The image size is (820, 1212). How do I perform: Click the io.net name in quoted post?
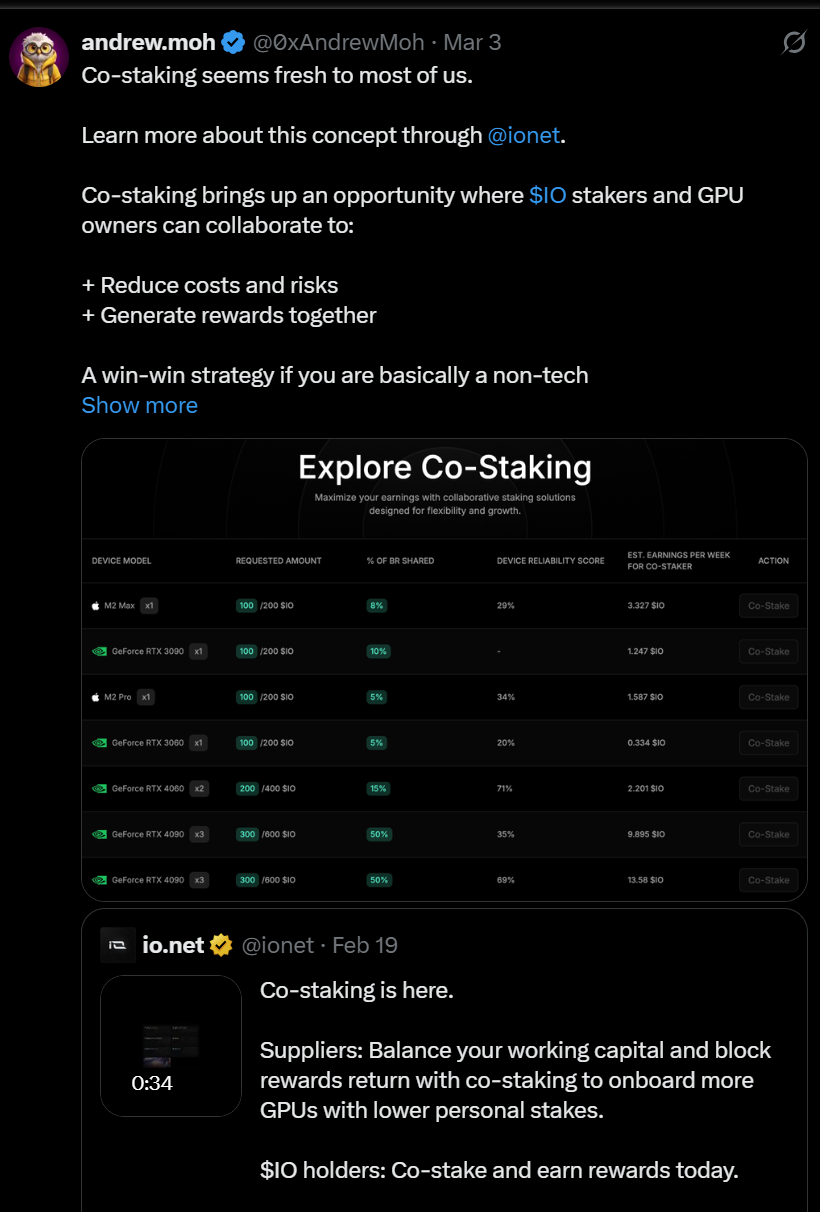click(x=172, y=945)
